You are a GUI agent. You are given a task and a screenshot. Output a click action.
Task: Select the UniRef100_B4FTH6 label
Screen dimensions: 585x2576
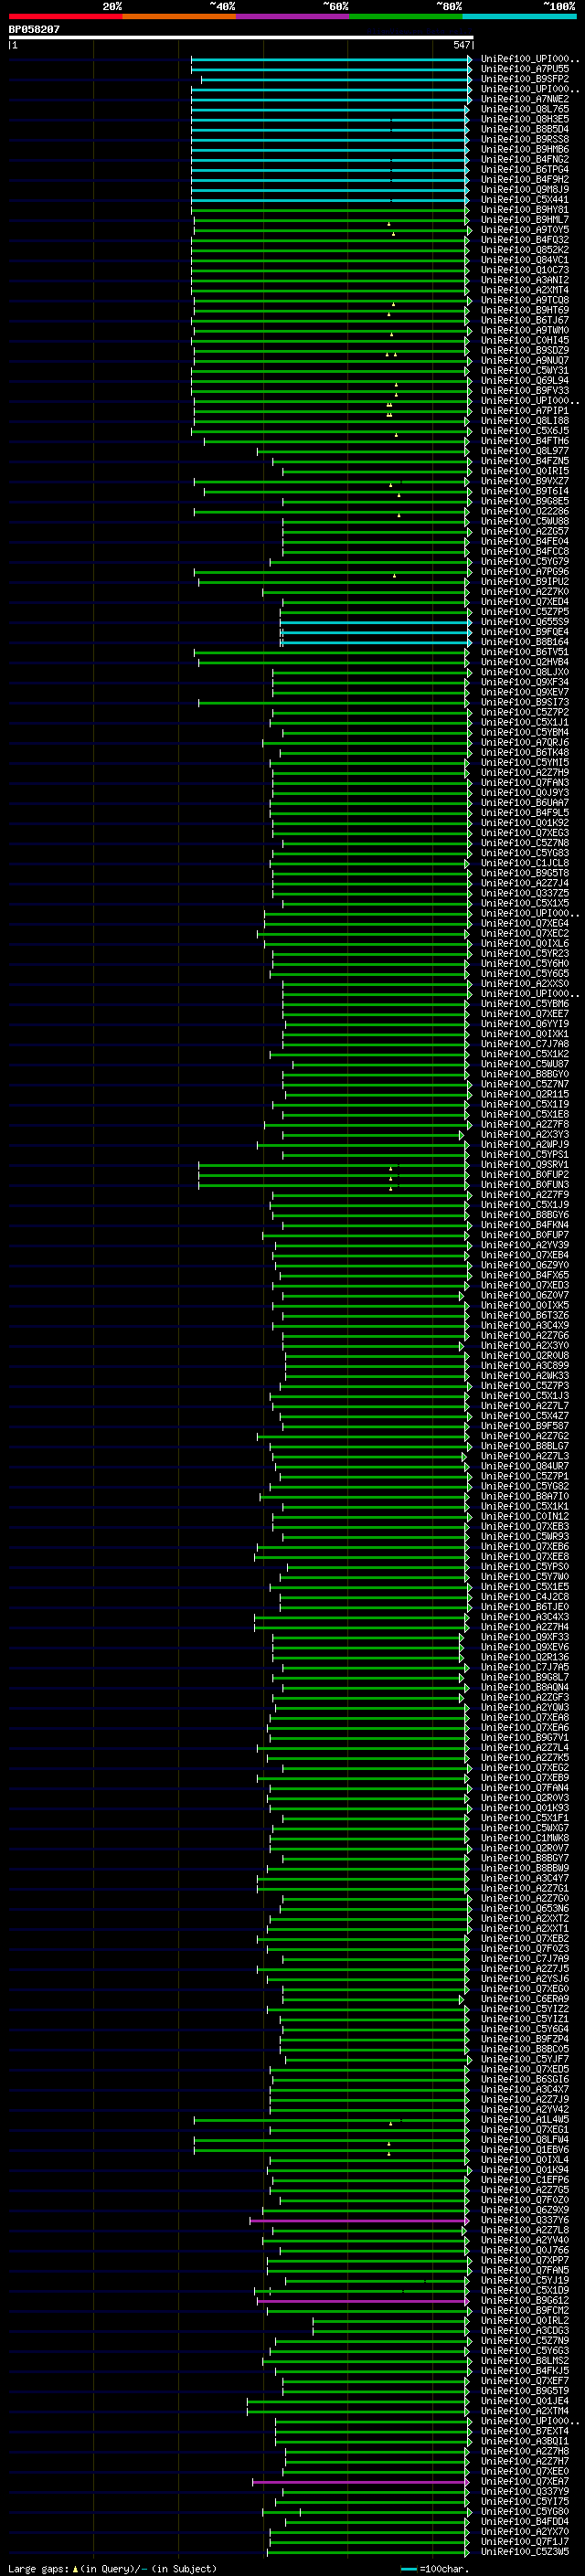click(524, 441)
